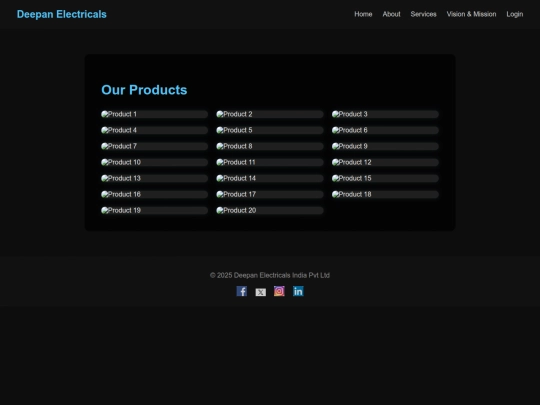The height and width of the screenshot is (405, 540).
Task: Select the Product 3 image
Action: 385,114
